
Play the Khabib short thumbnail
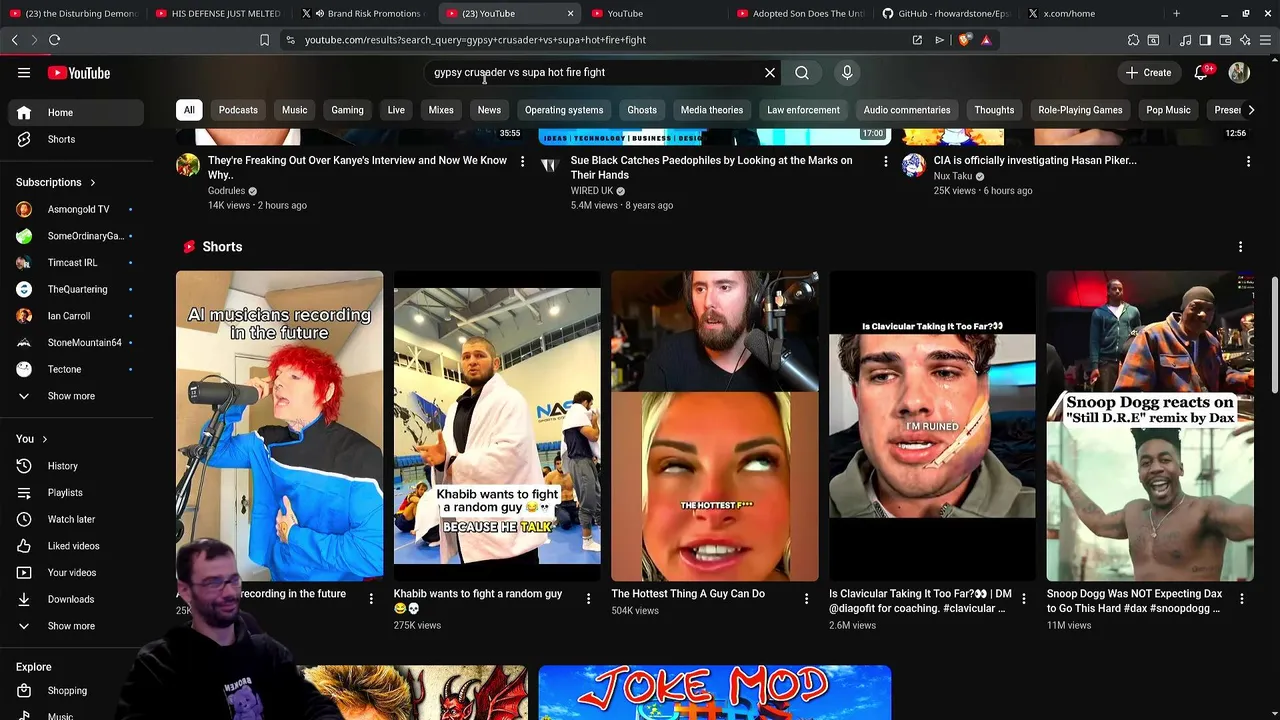(x=497, y=426)
